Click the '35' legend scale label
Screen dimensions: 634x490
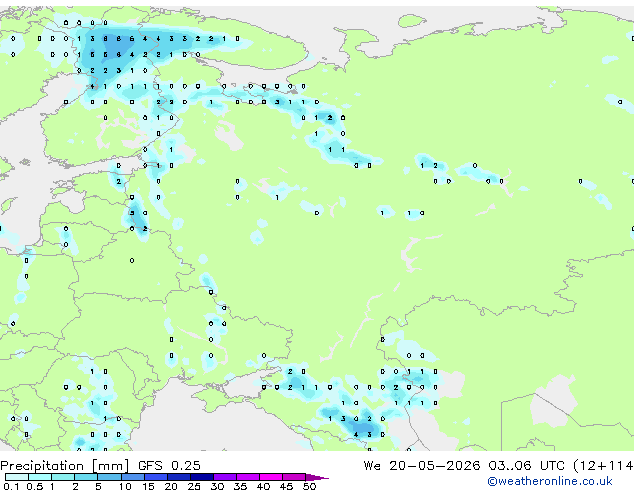coord(240,486)
